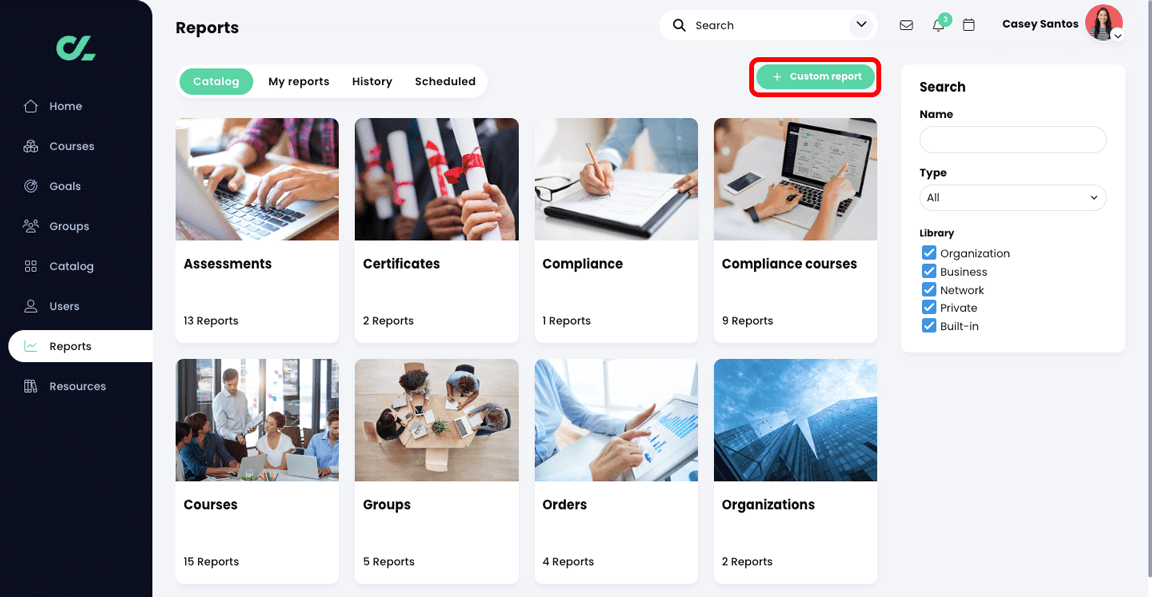Click the Name search input field
Screen dimensions: 1152x597
point(1012,140)
